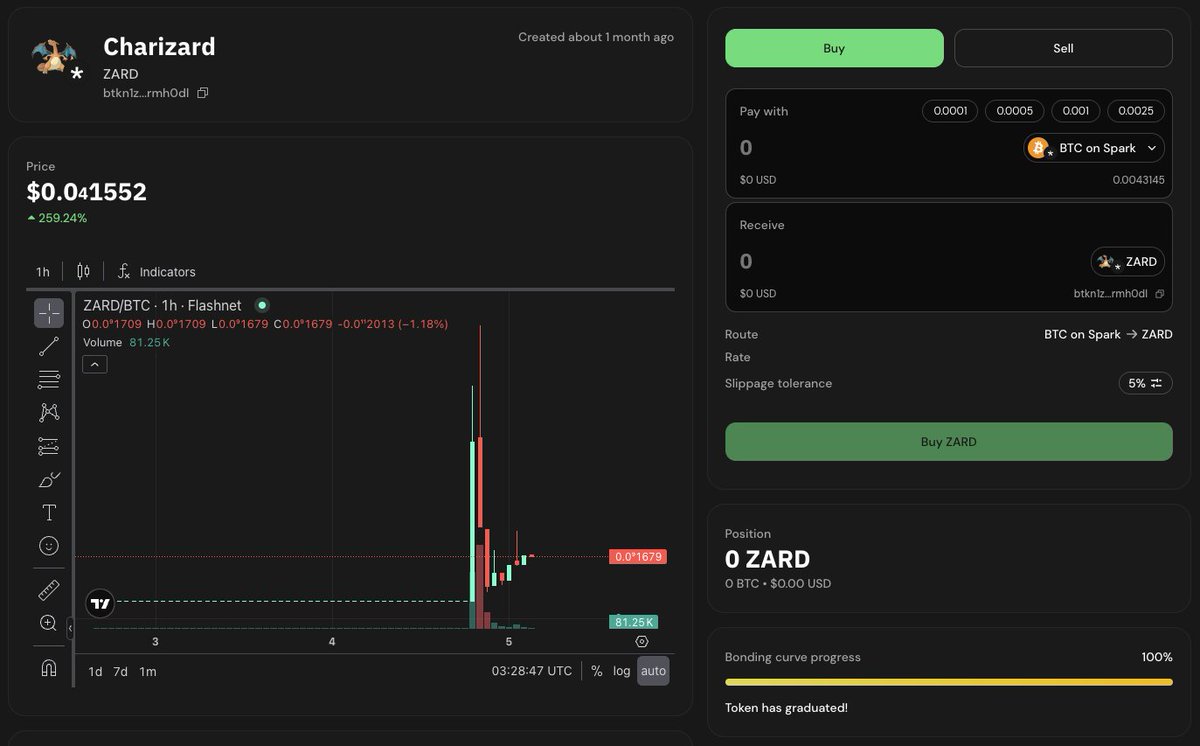This screenshot has height=746, width=1200.
Task: Click the 03:28:47 UTC timezone clock
Action: (x=532, y=671)
